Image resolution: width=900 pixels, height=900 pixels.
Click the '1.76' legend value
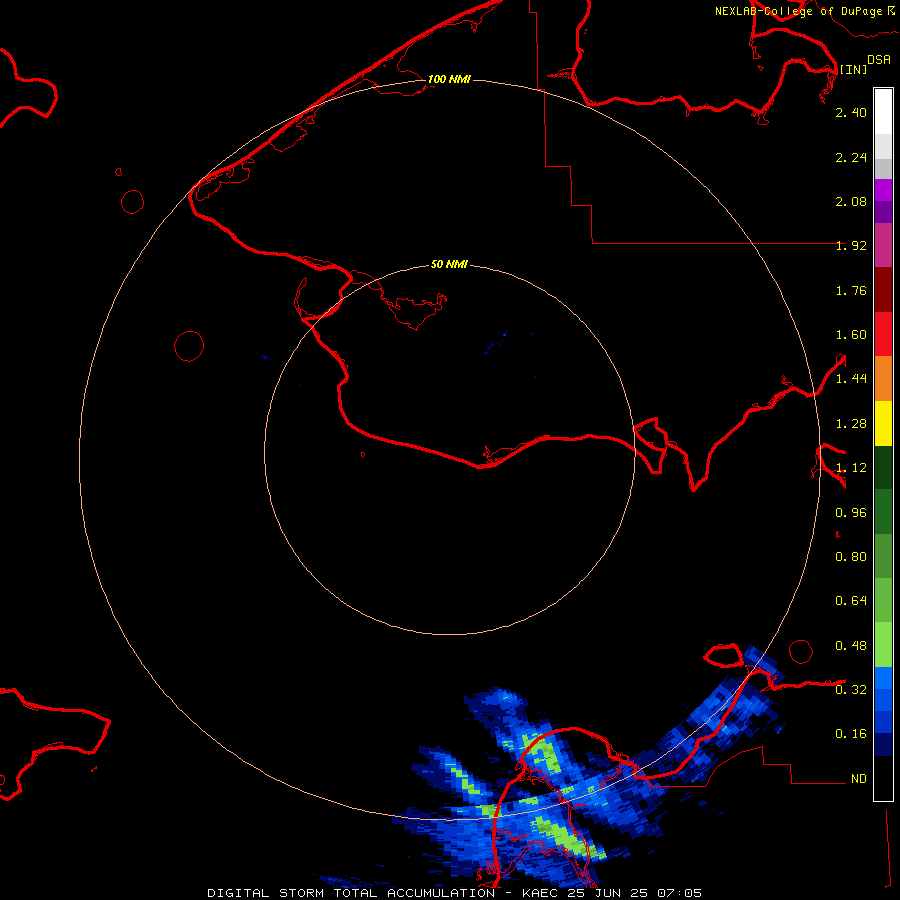click(851, 290)
